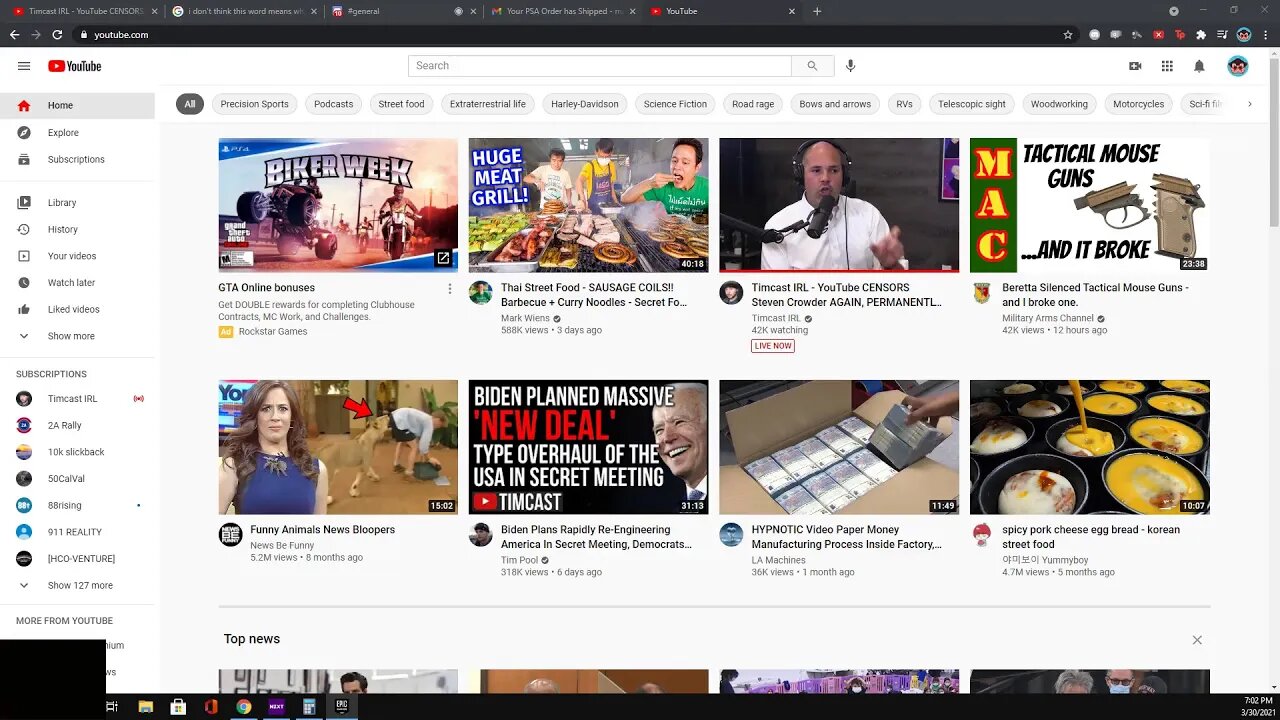The width and height of the screenshot is (1280, 720).
Task: Expand subscriptions with Show 127 more
Action: pos(78,585)
